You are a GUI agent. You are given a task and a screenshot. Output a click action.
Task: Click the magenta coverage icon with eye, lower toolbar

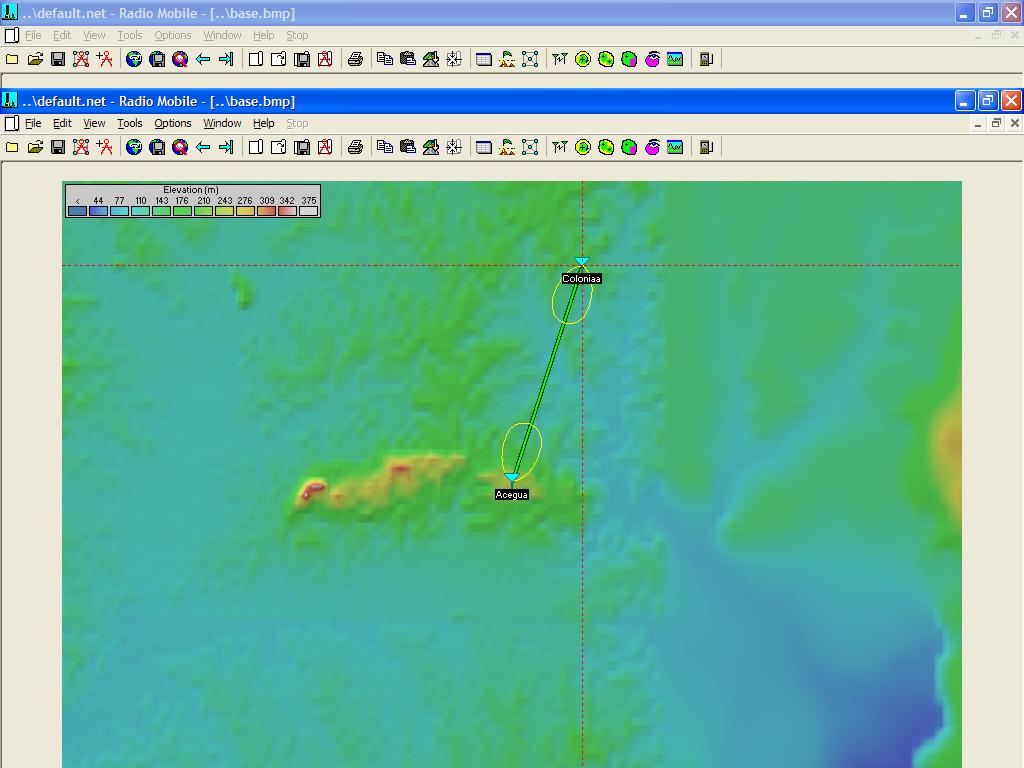tap(652, 147)
